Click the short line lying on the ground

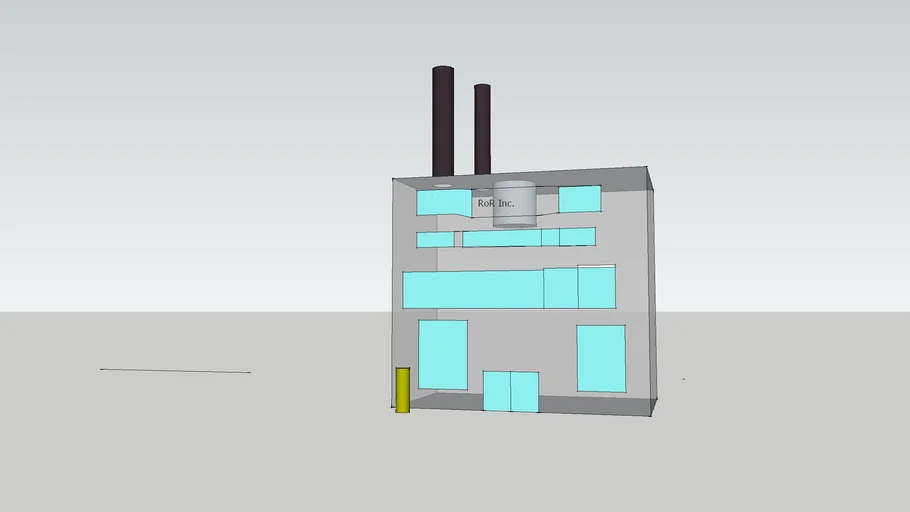(x=175, y=370)
